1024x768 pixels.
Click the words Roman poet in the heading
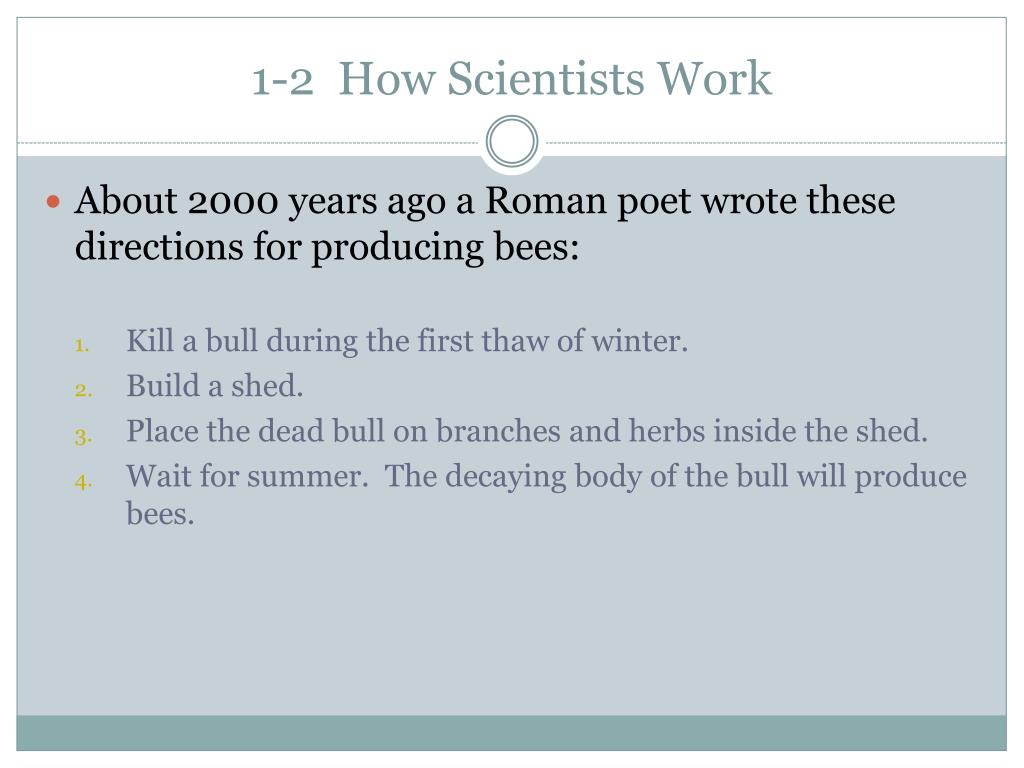588,200
